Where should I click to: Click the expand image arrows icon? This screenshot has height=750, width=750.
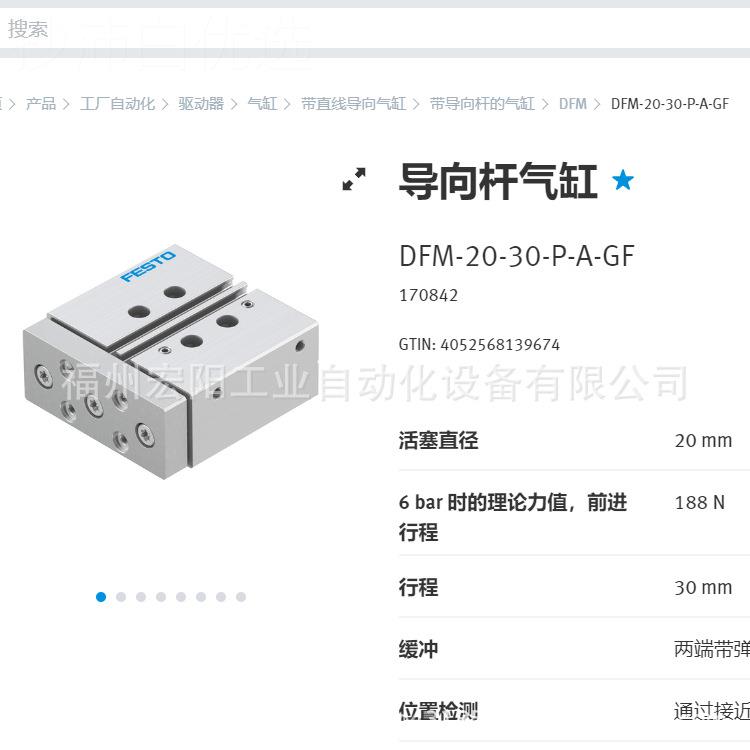[354, 179]
